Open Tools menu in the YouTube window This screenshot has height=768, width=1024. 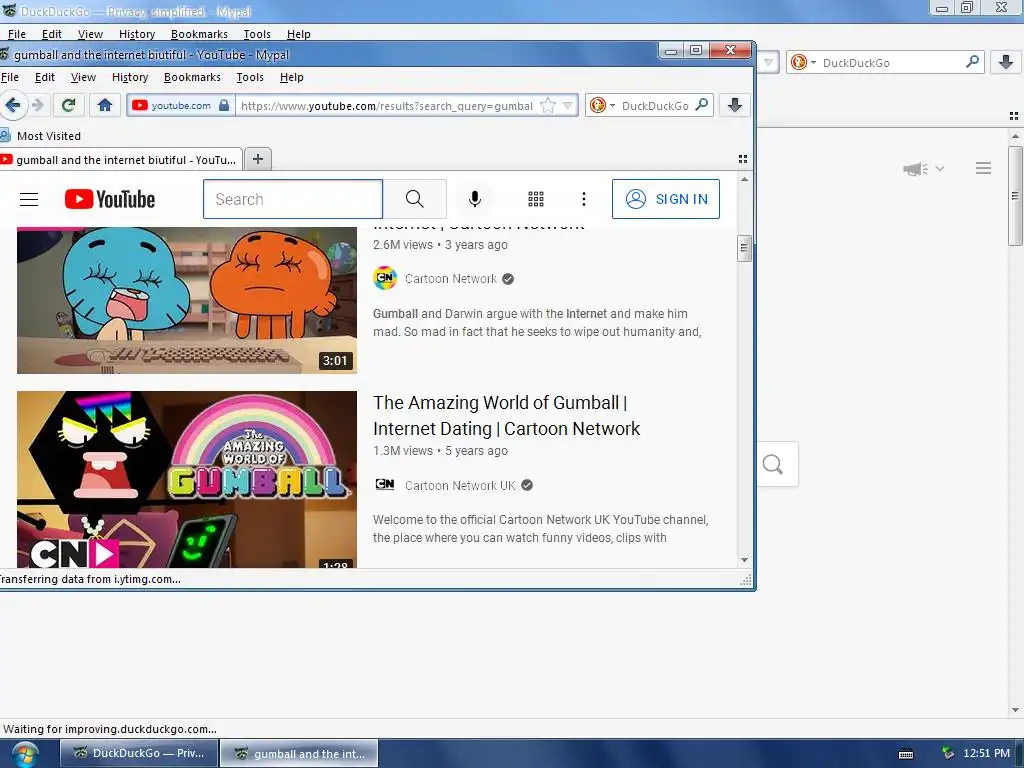coord(250,77)
